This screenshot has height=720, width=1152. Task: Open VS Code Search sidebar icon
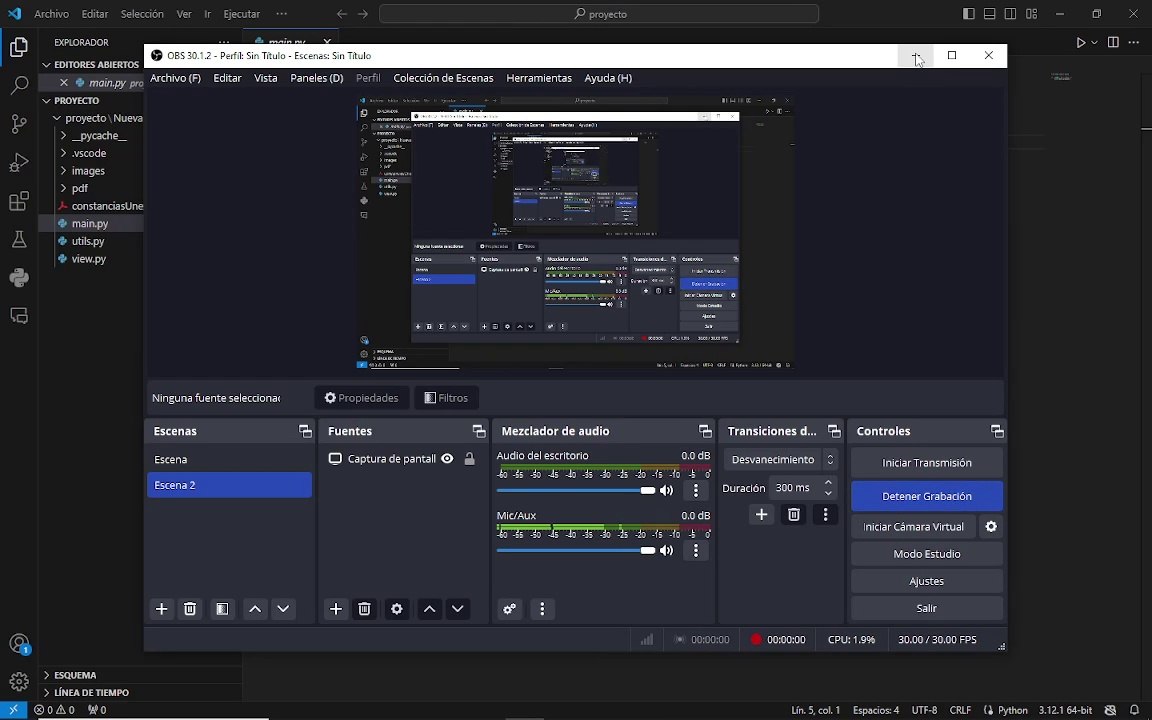click(x=19, y=85)
